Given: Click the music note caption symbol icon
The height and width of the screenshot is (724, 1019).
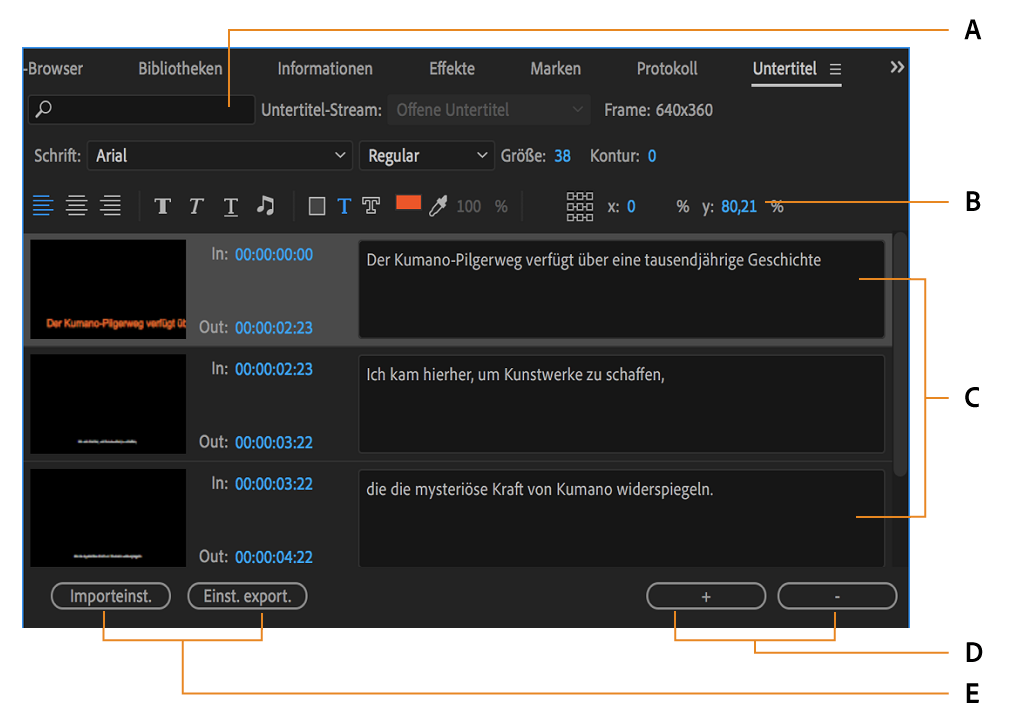Looking at the screenshot, I should pyautogui.click(x=264, y=205).
